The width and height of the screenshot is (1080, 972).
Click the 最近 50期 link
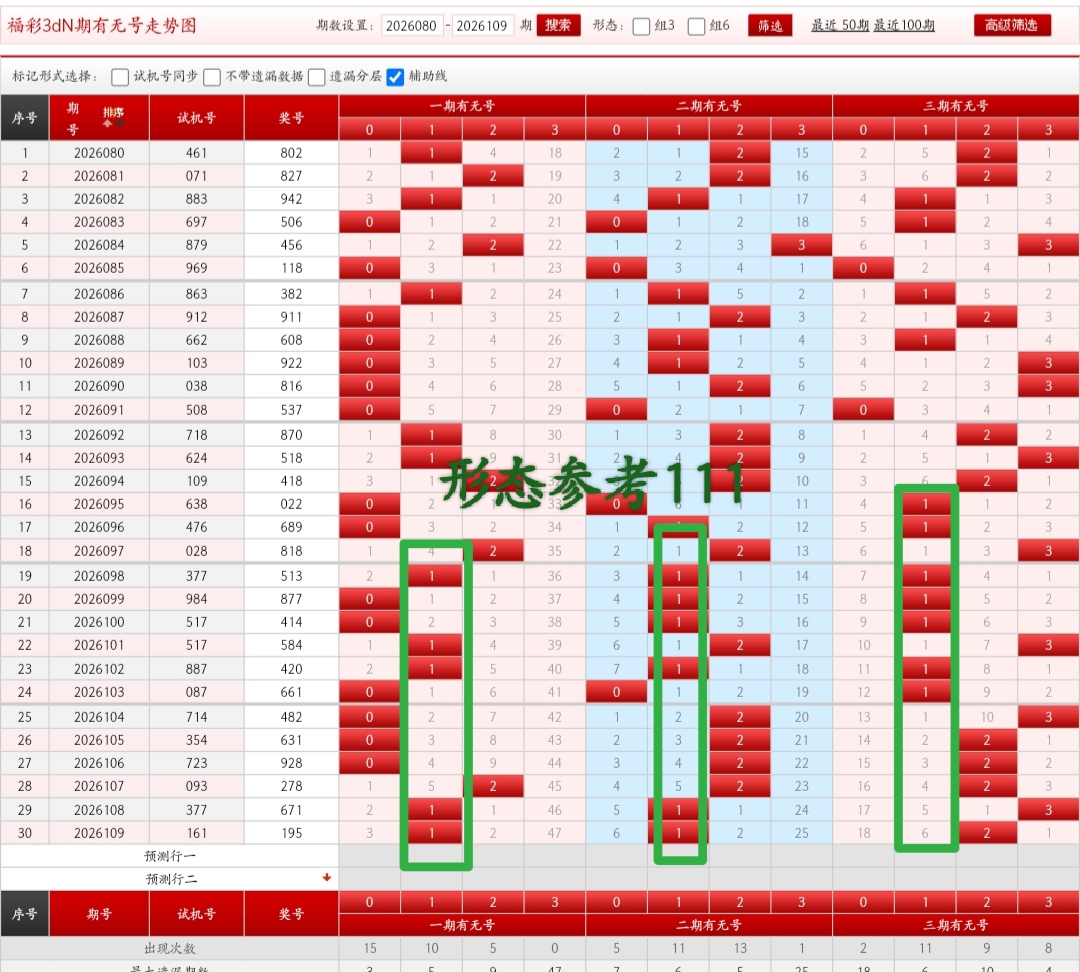coord(839,25)
